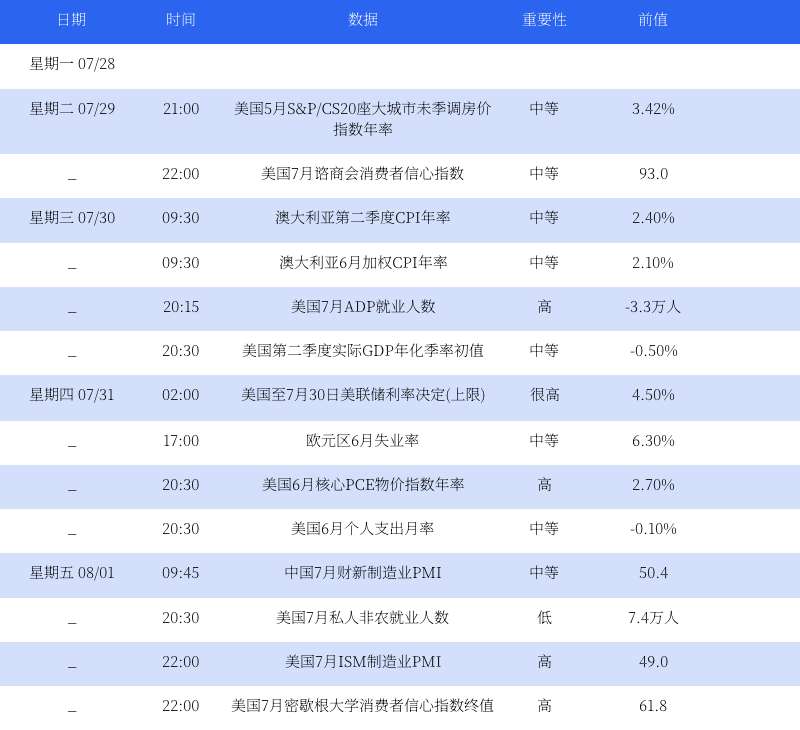Click 美国第二季度实际GDP年化季率初值 entry
The image size is (800, 730).
pos(363,351)
